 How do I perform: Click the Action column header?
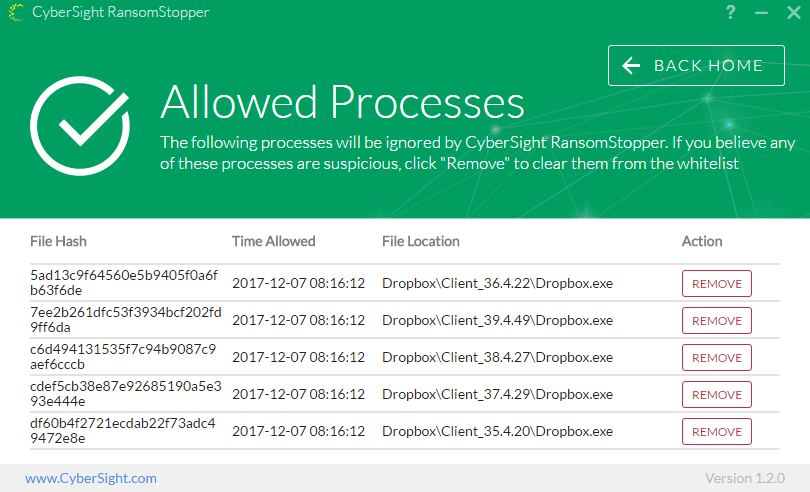701,241
